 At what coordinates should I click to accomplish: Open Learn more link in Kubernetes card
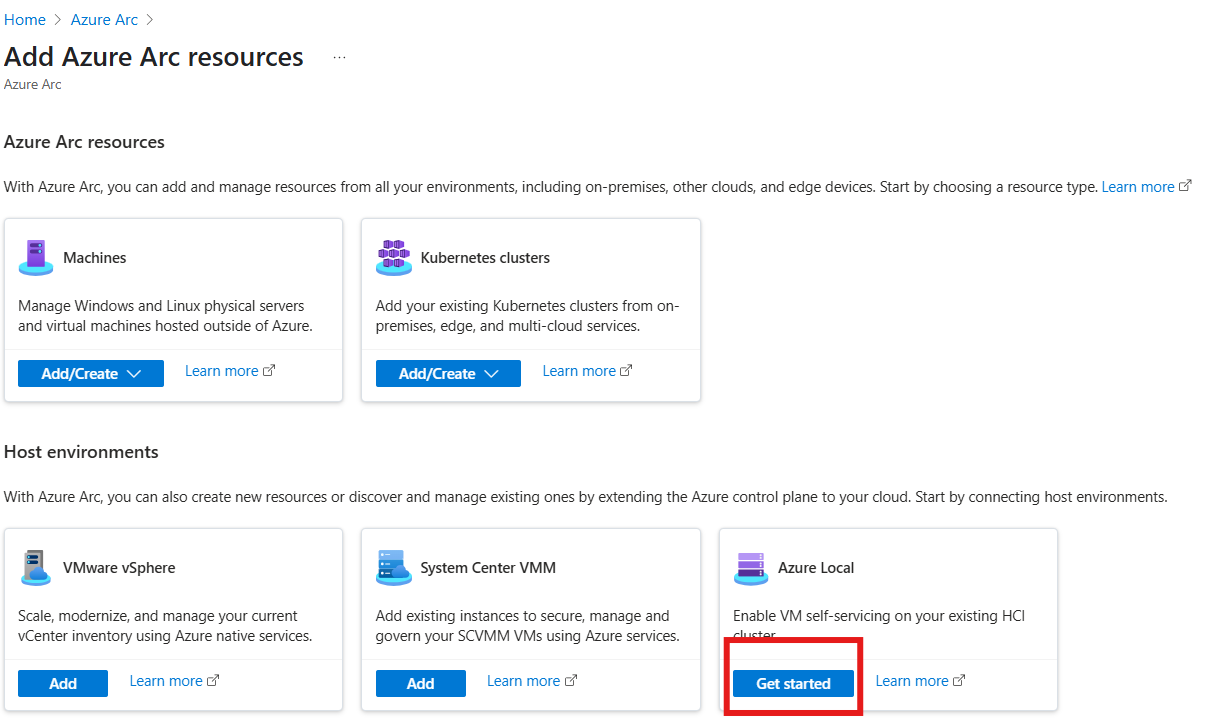tap(587, 371)
